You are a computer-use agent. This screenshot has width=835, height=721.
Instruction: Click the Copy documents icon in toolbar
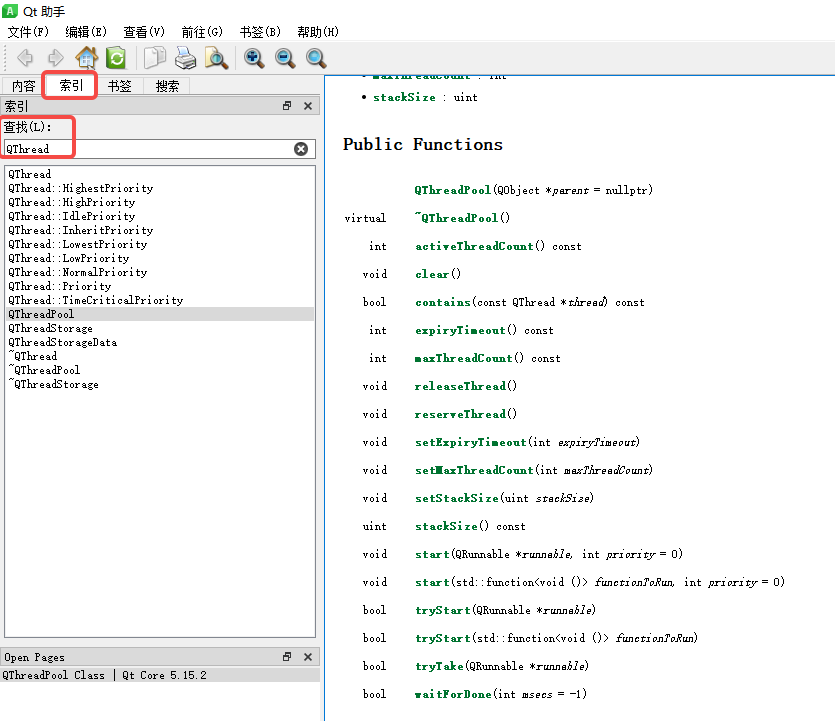(x=155, y=58)
